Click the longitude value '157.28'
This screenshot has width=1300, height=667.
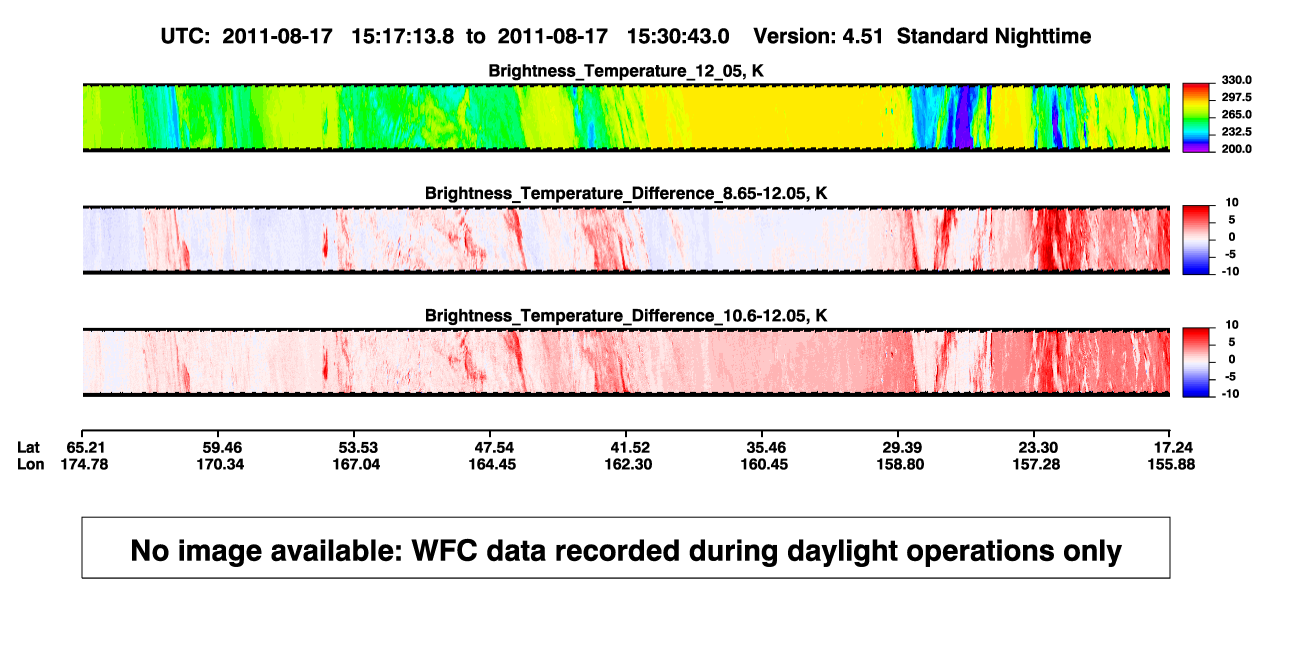pos(1035,464)
